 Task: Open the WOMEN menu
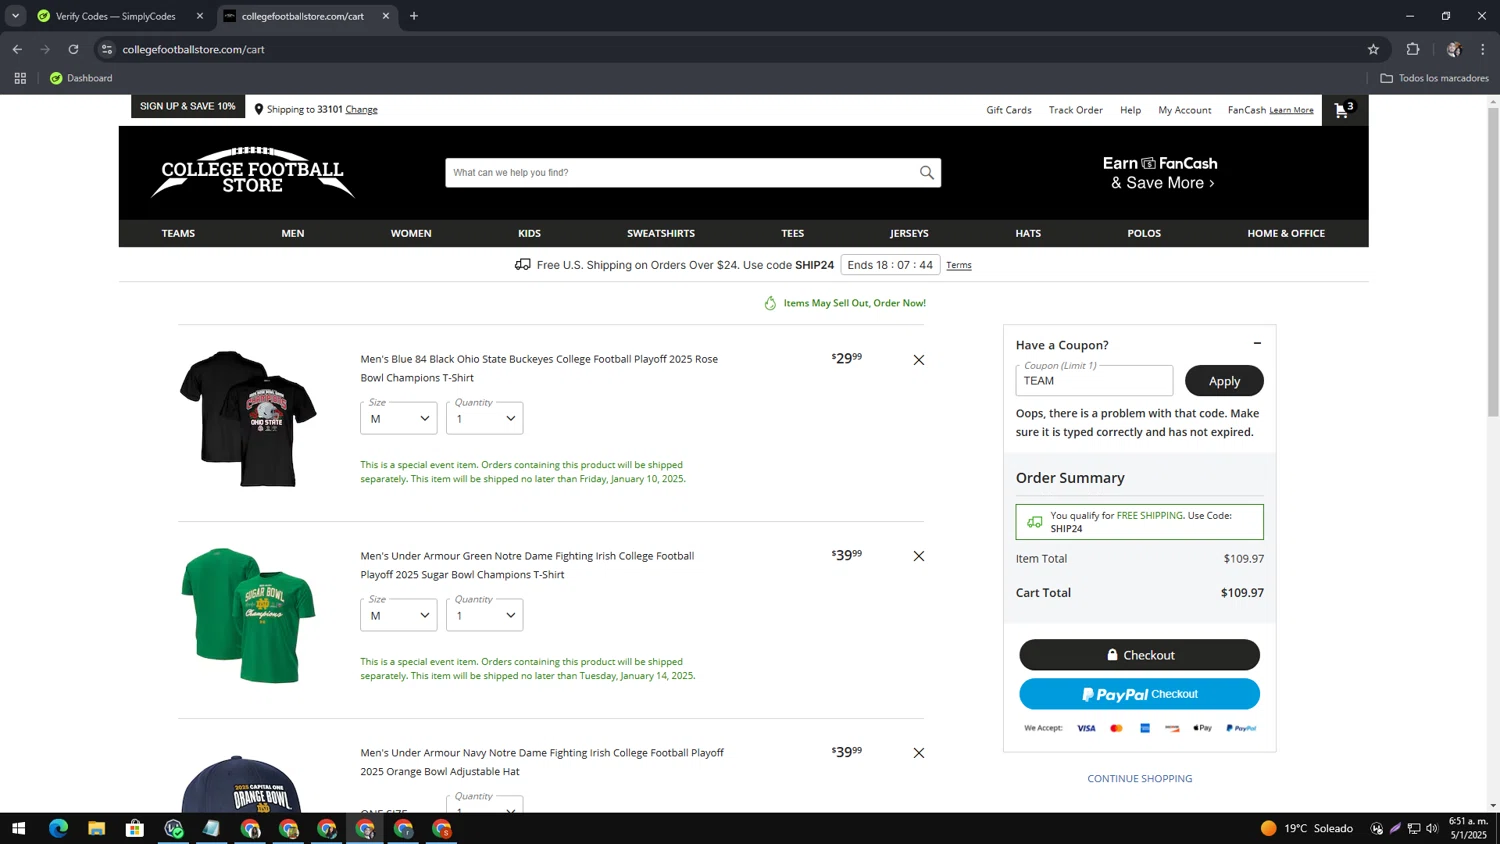pos(411,233)
